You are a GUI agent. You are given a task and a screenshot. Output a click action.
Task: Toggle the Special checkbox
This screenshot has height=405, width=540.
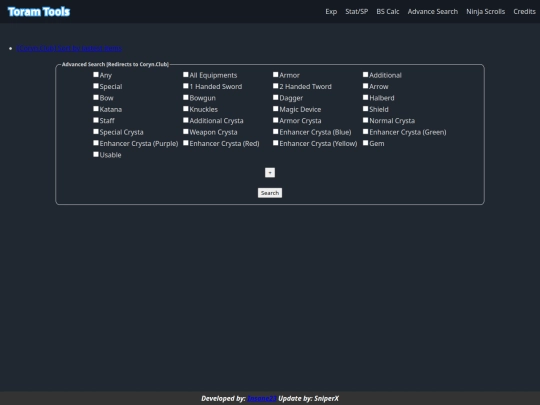[96, 86]
